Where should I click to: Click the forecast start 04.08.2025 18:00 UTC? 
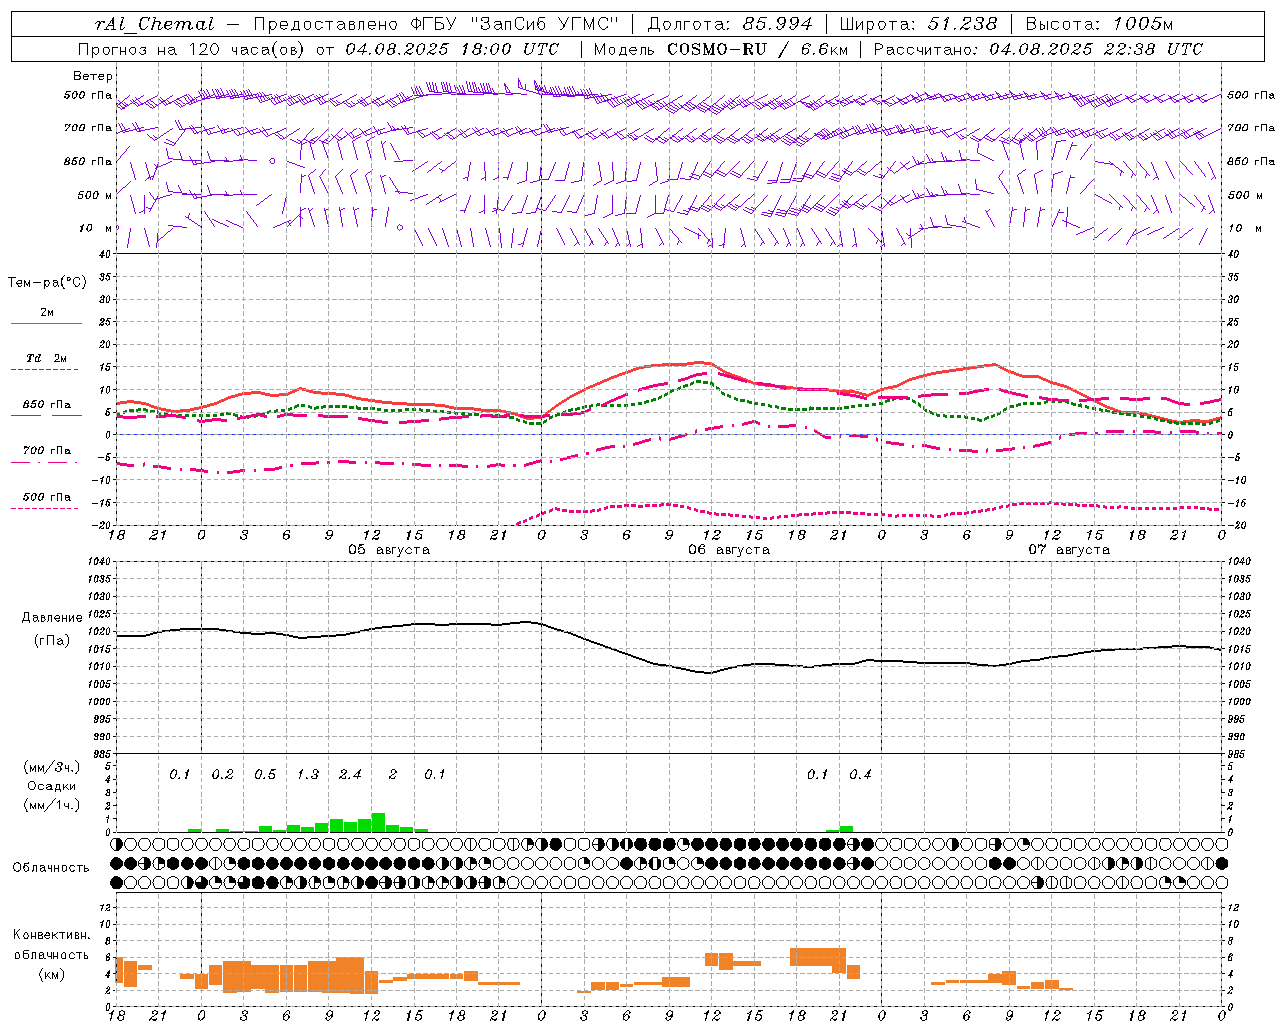point(451,49)
